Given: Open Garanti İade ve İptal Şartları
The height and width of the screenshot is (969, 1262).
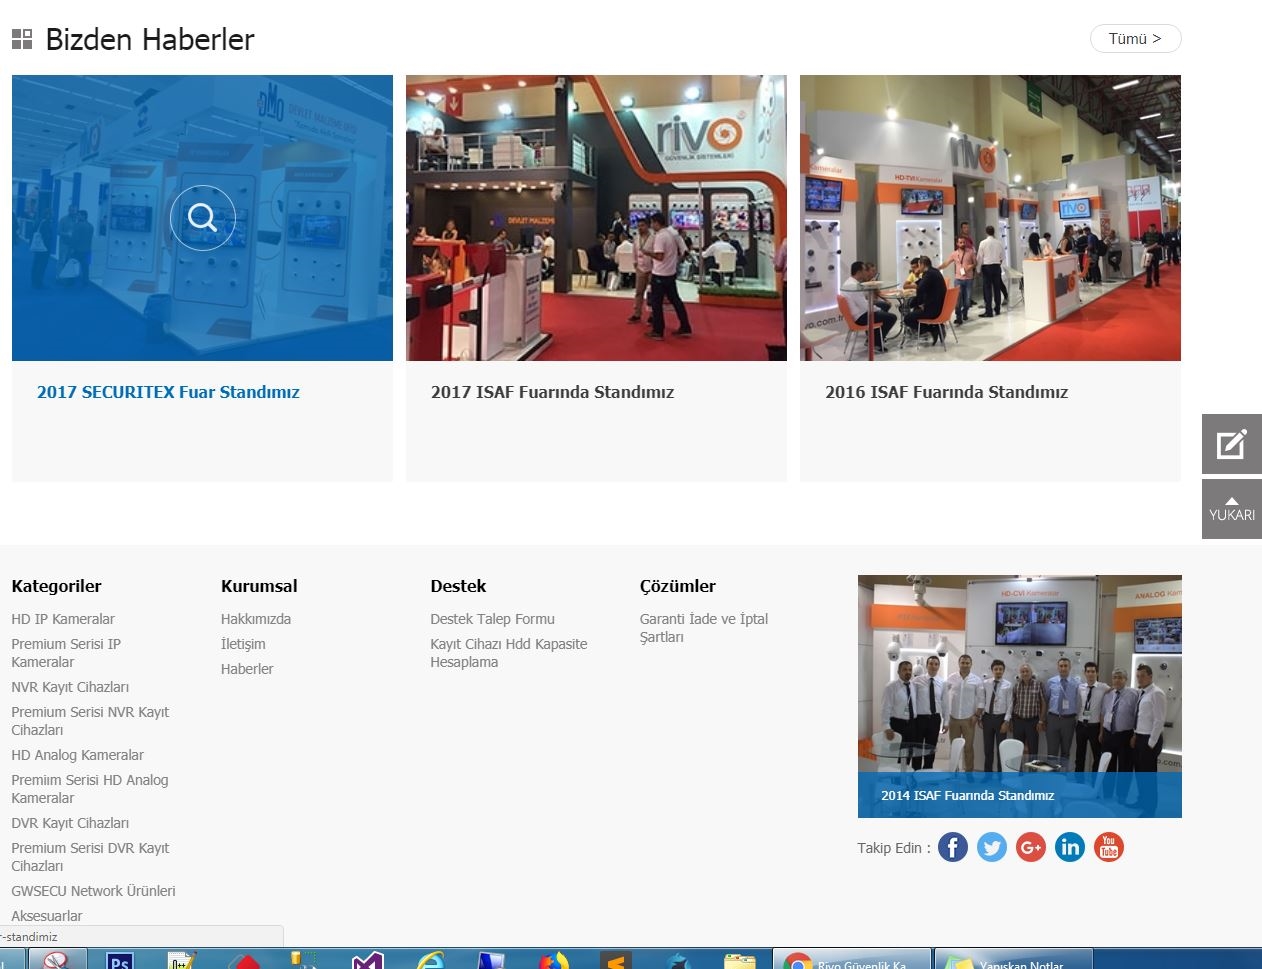Looking at the screenshot, I should (x=704, y=628).
